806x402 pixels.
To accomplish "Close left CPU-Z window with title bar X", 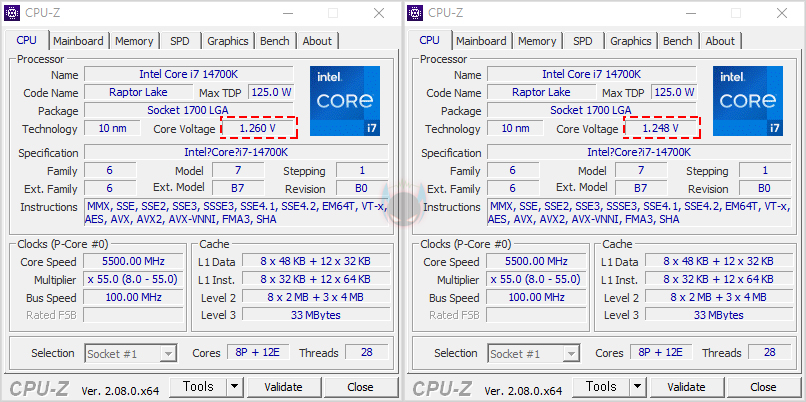I will tap(379, 13).
